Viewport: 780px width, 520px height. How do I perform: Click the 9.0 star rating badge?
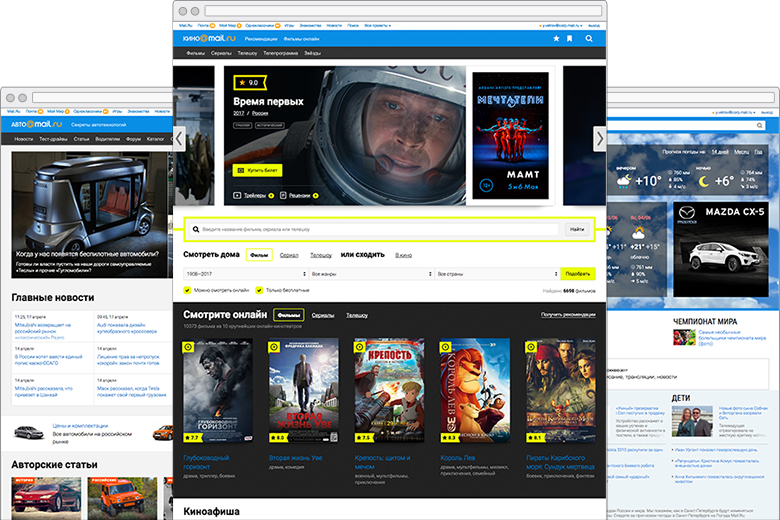pyautogui.click(x=250, y=83)
